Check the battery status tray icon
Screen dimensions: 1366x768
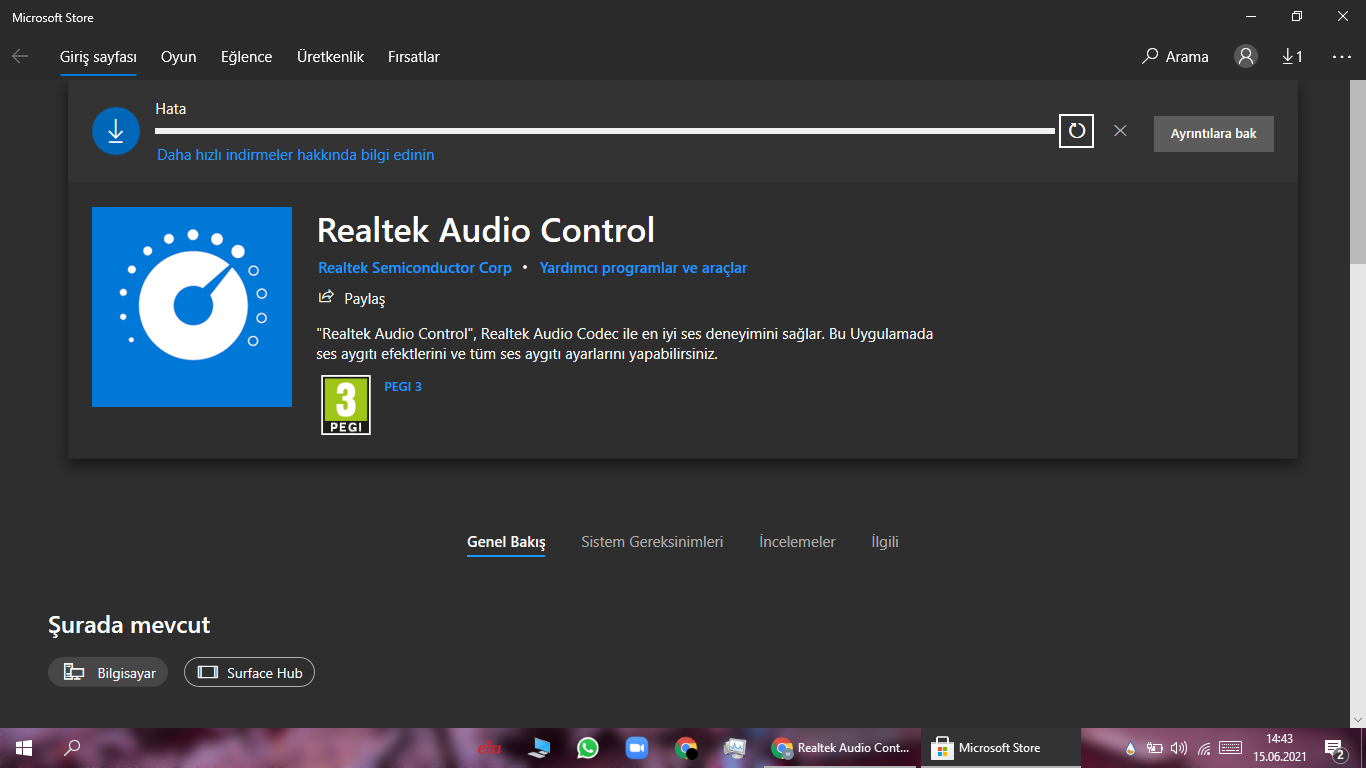[x=1155, y=748]
